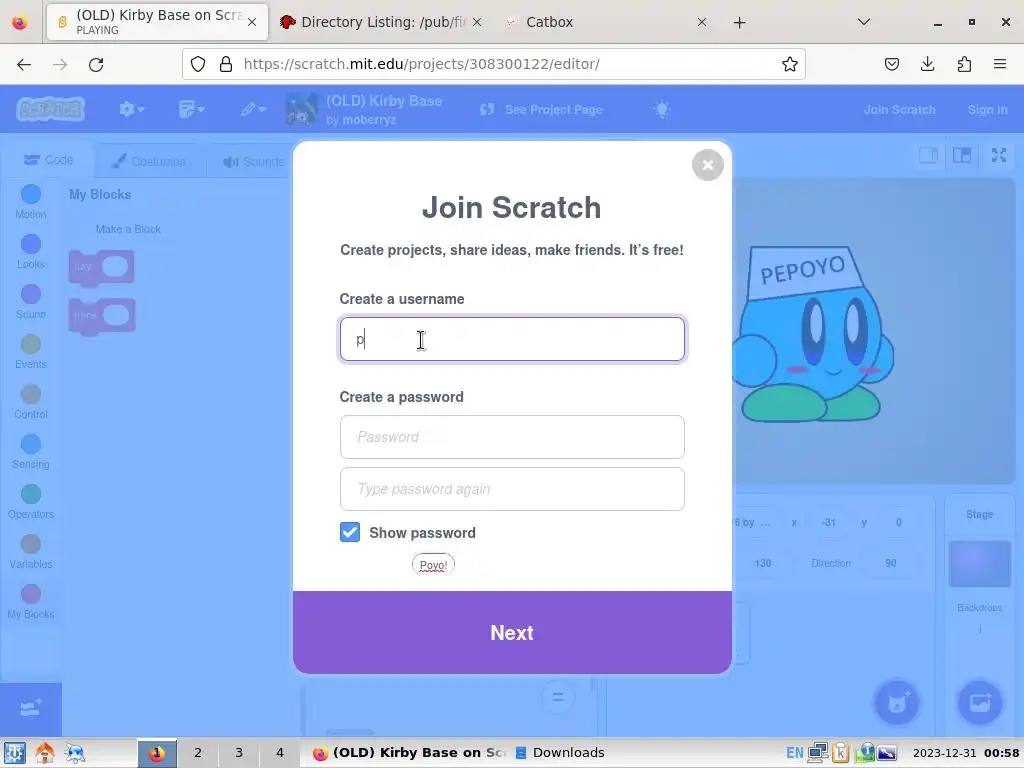Click the Create a username field

(512, 339)
